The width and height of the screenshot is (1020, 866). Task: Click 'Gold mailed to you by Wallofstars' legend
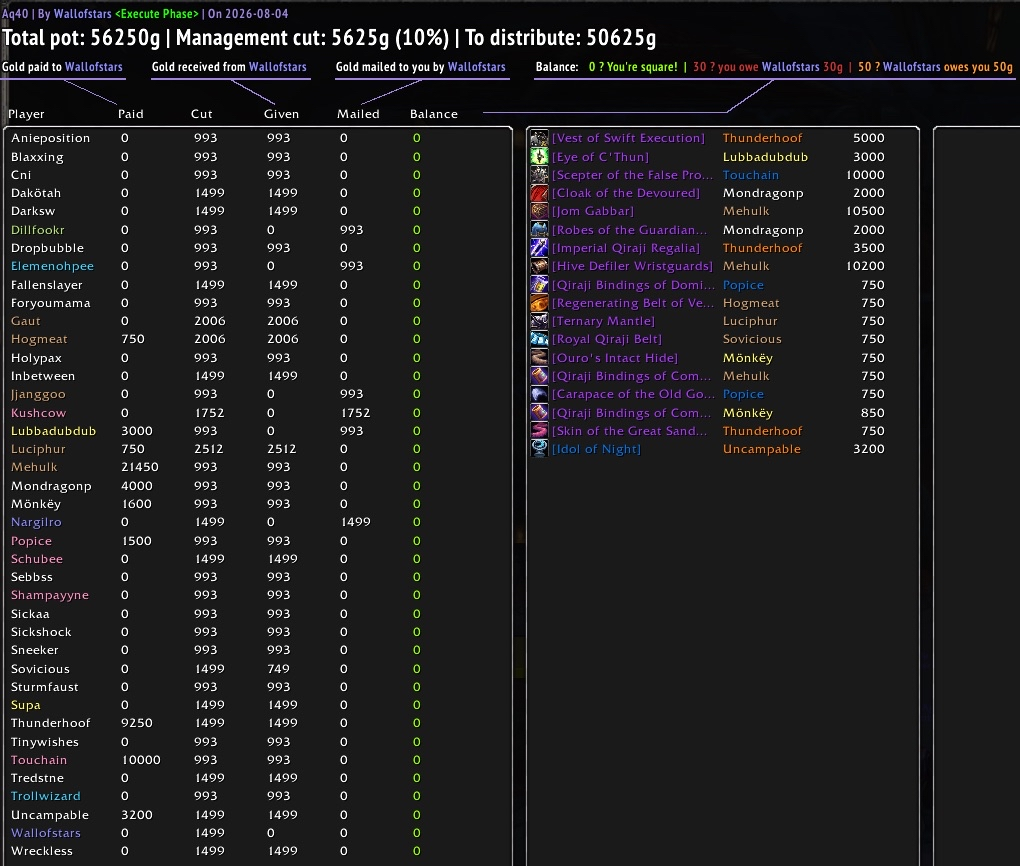(421, 67)
